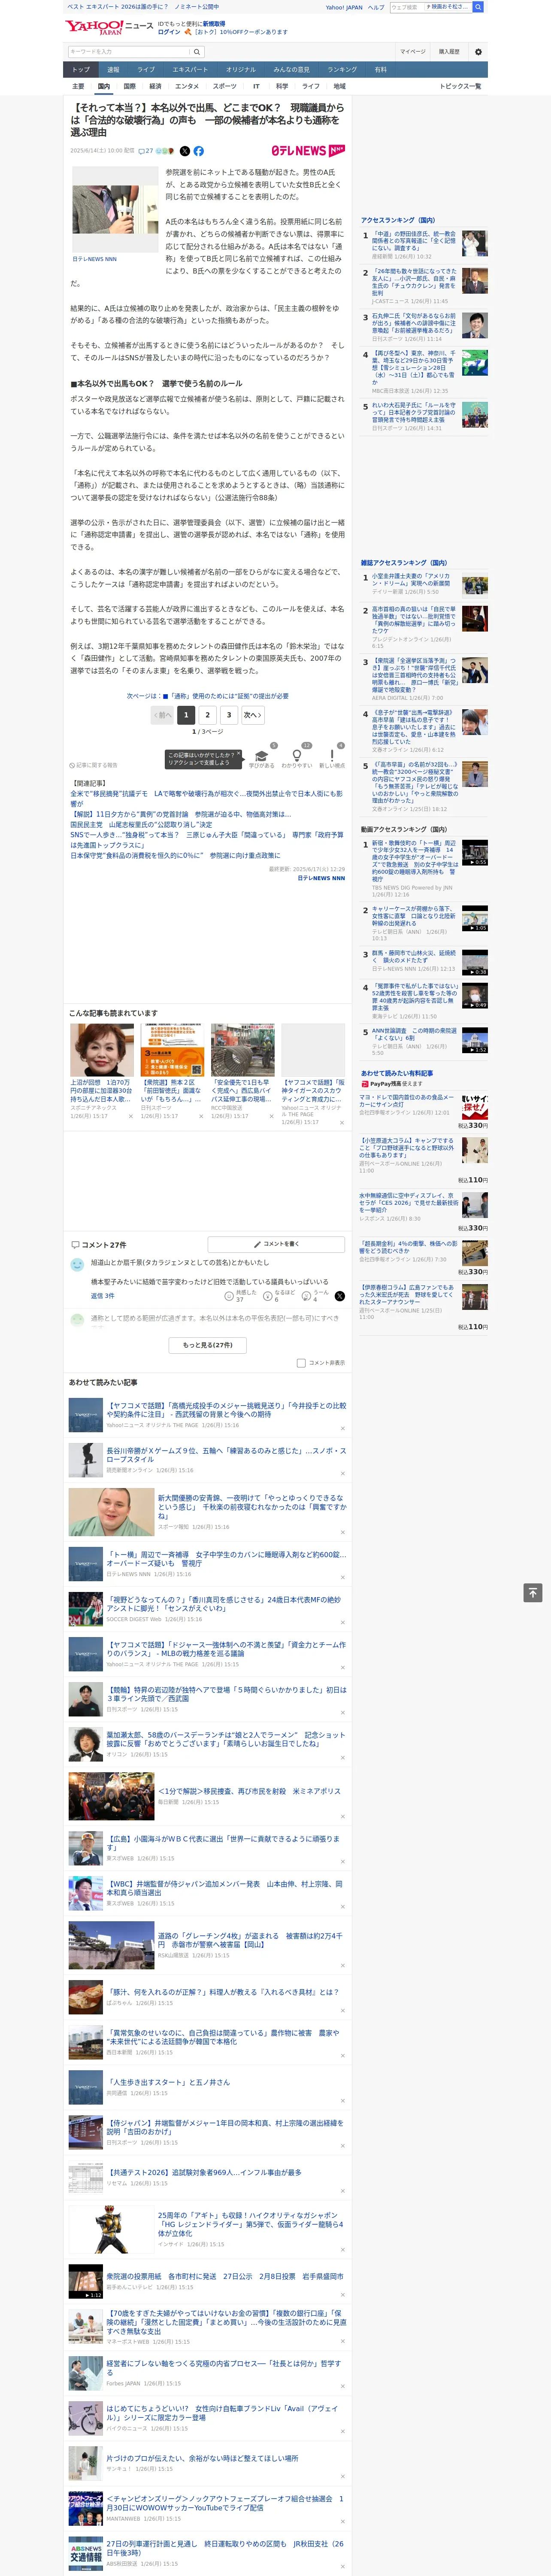The image size is (551, 2576).
Task: Click the 次へ pagination button
Action: pyautogui.click(x=253, y=714)
